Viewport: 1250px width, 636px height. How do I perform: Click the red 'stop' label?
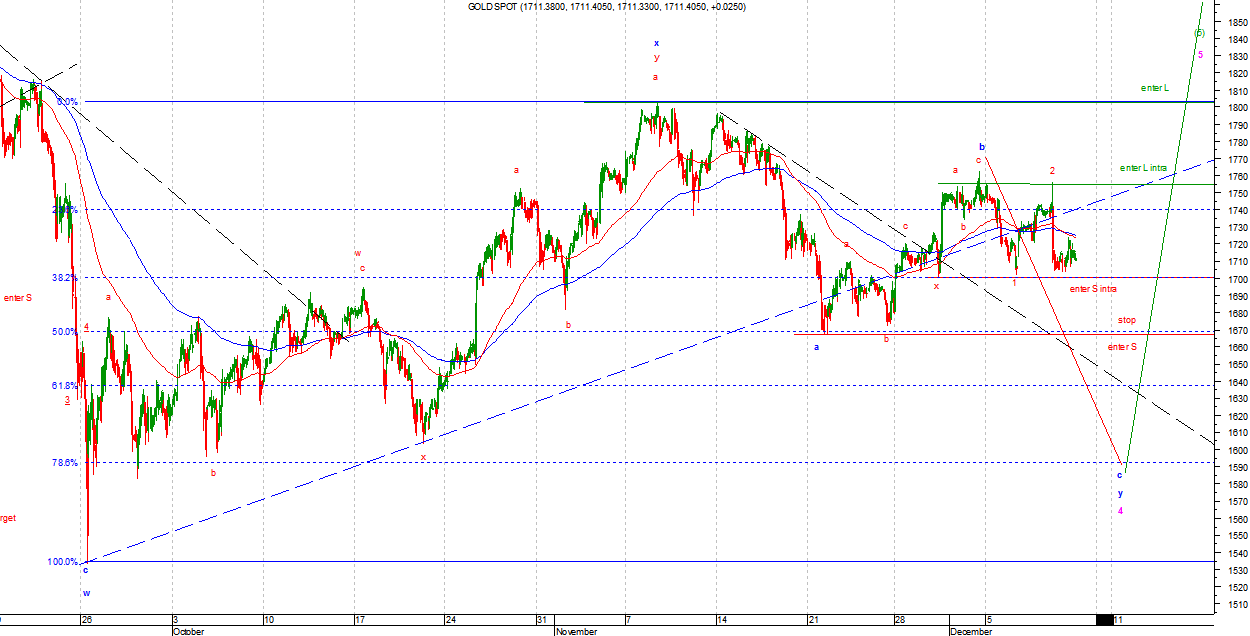tap(1127, 320)
